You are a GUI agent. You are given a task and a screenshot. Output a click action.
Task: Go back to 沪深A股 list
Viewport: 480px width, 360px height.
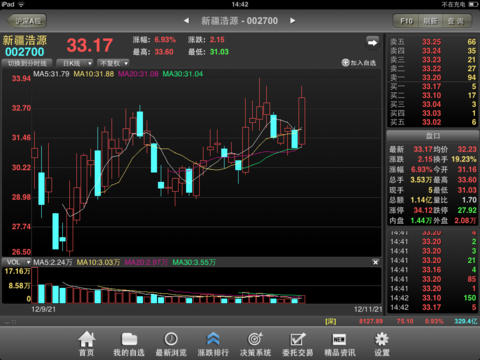[27, 21]
